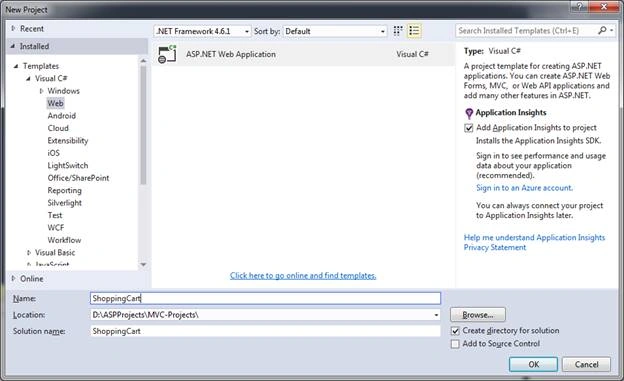The width and height of the screenshot is (624, 381).
Task: Collapse the Installed section
Action: [13, 46]
